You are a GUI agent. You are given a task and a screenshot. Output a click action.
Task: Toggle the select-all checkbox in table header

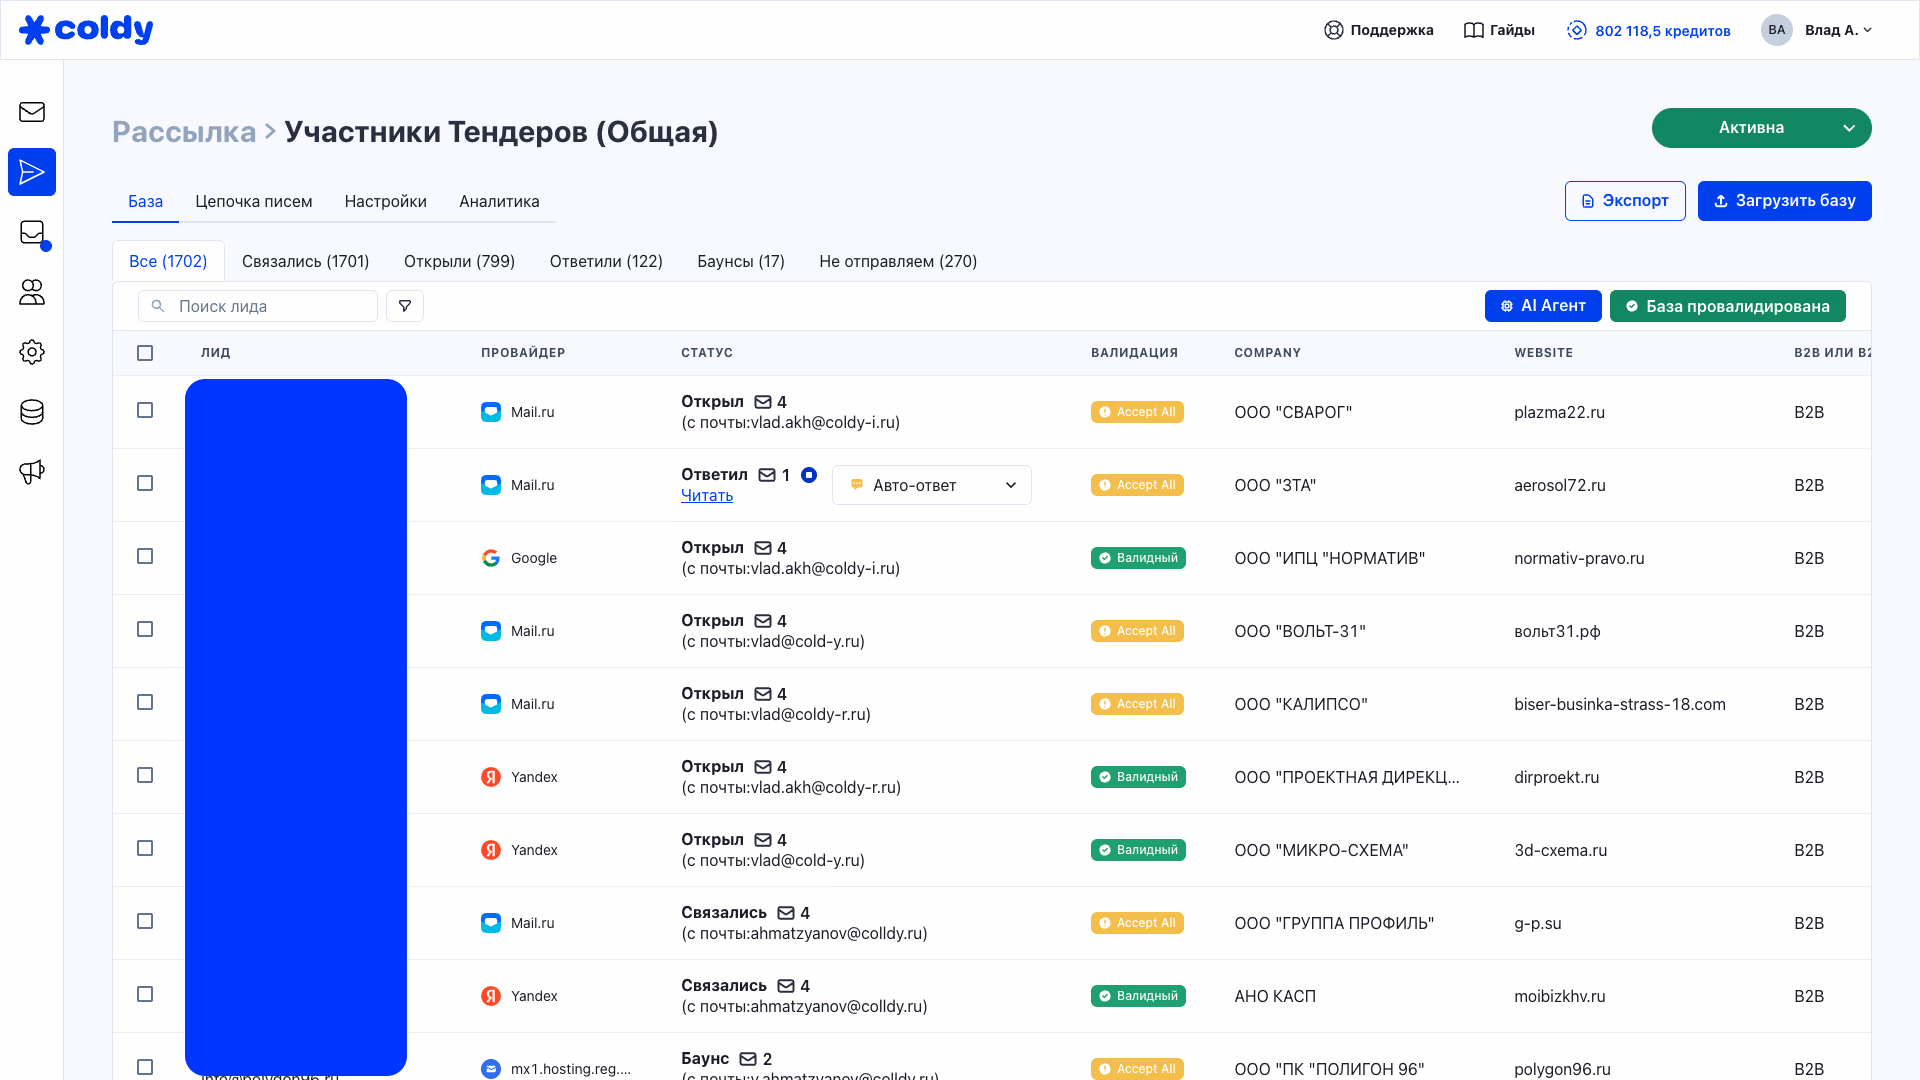[x=145, y=353]
